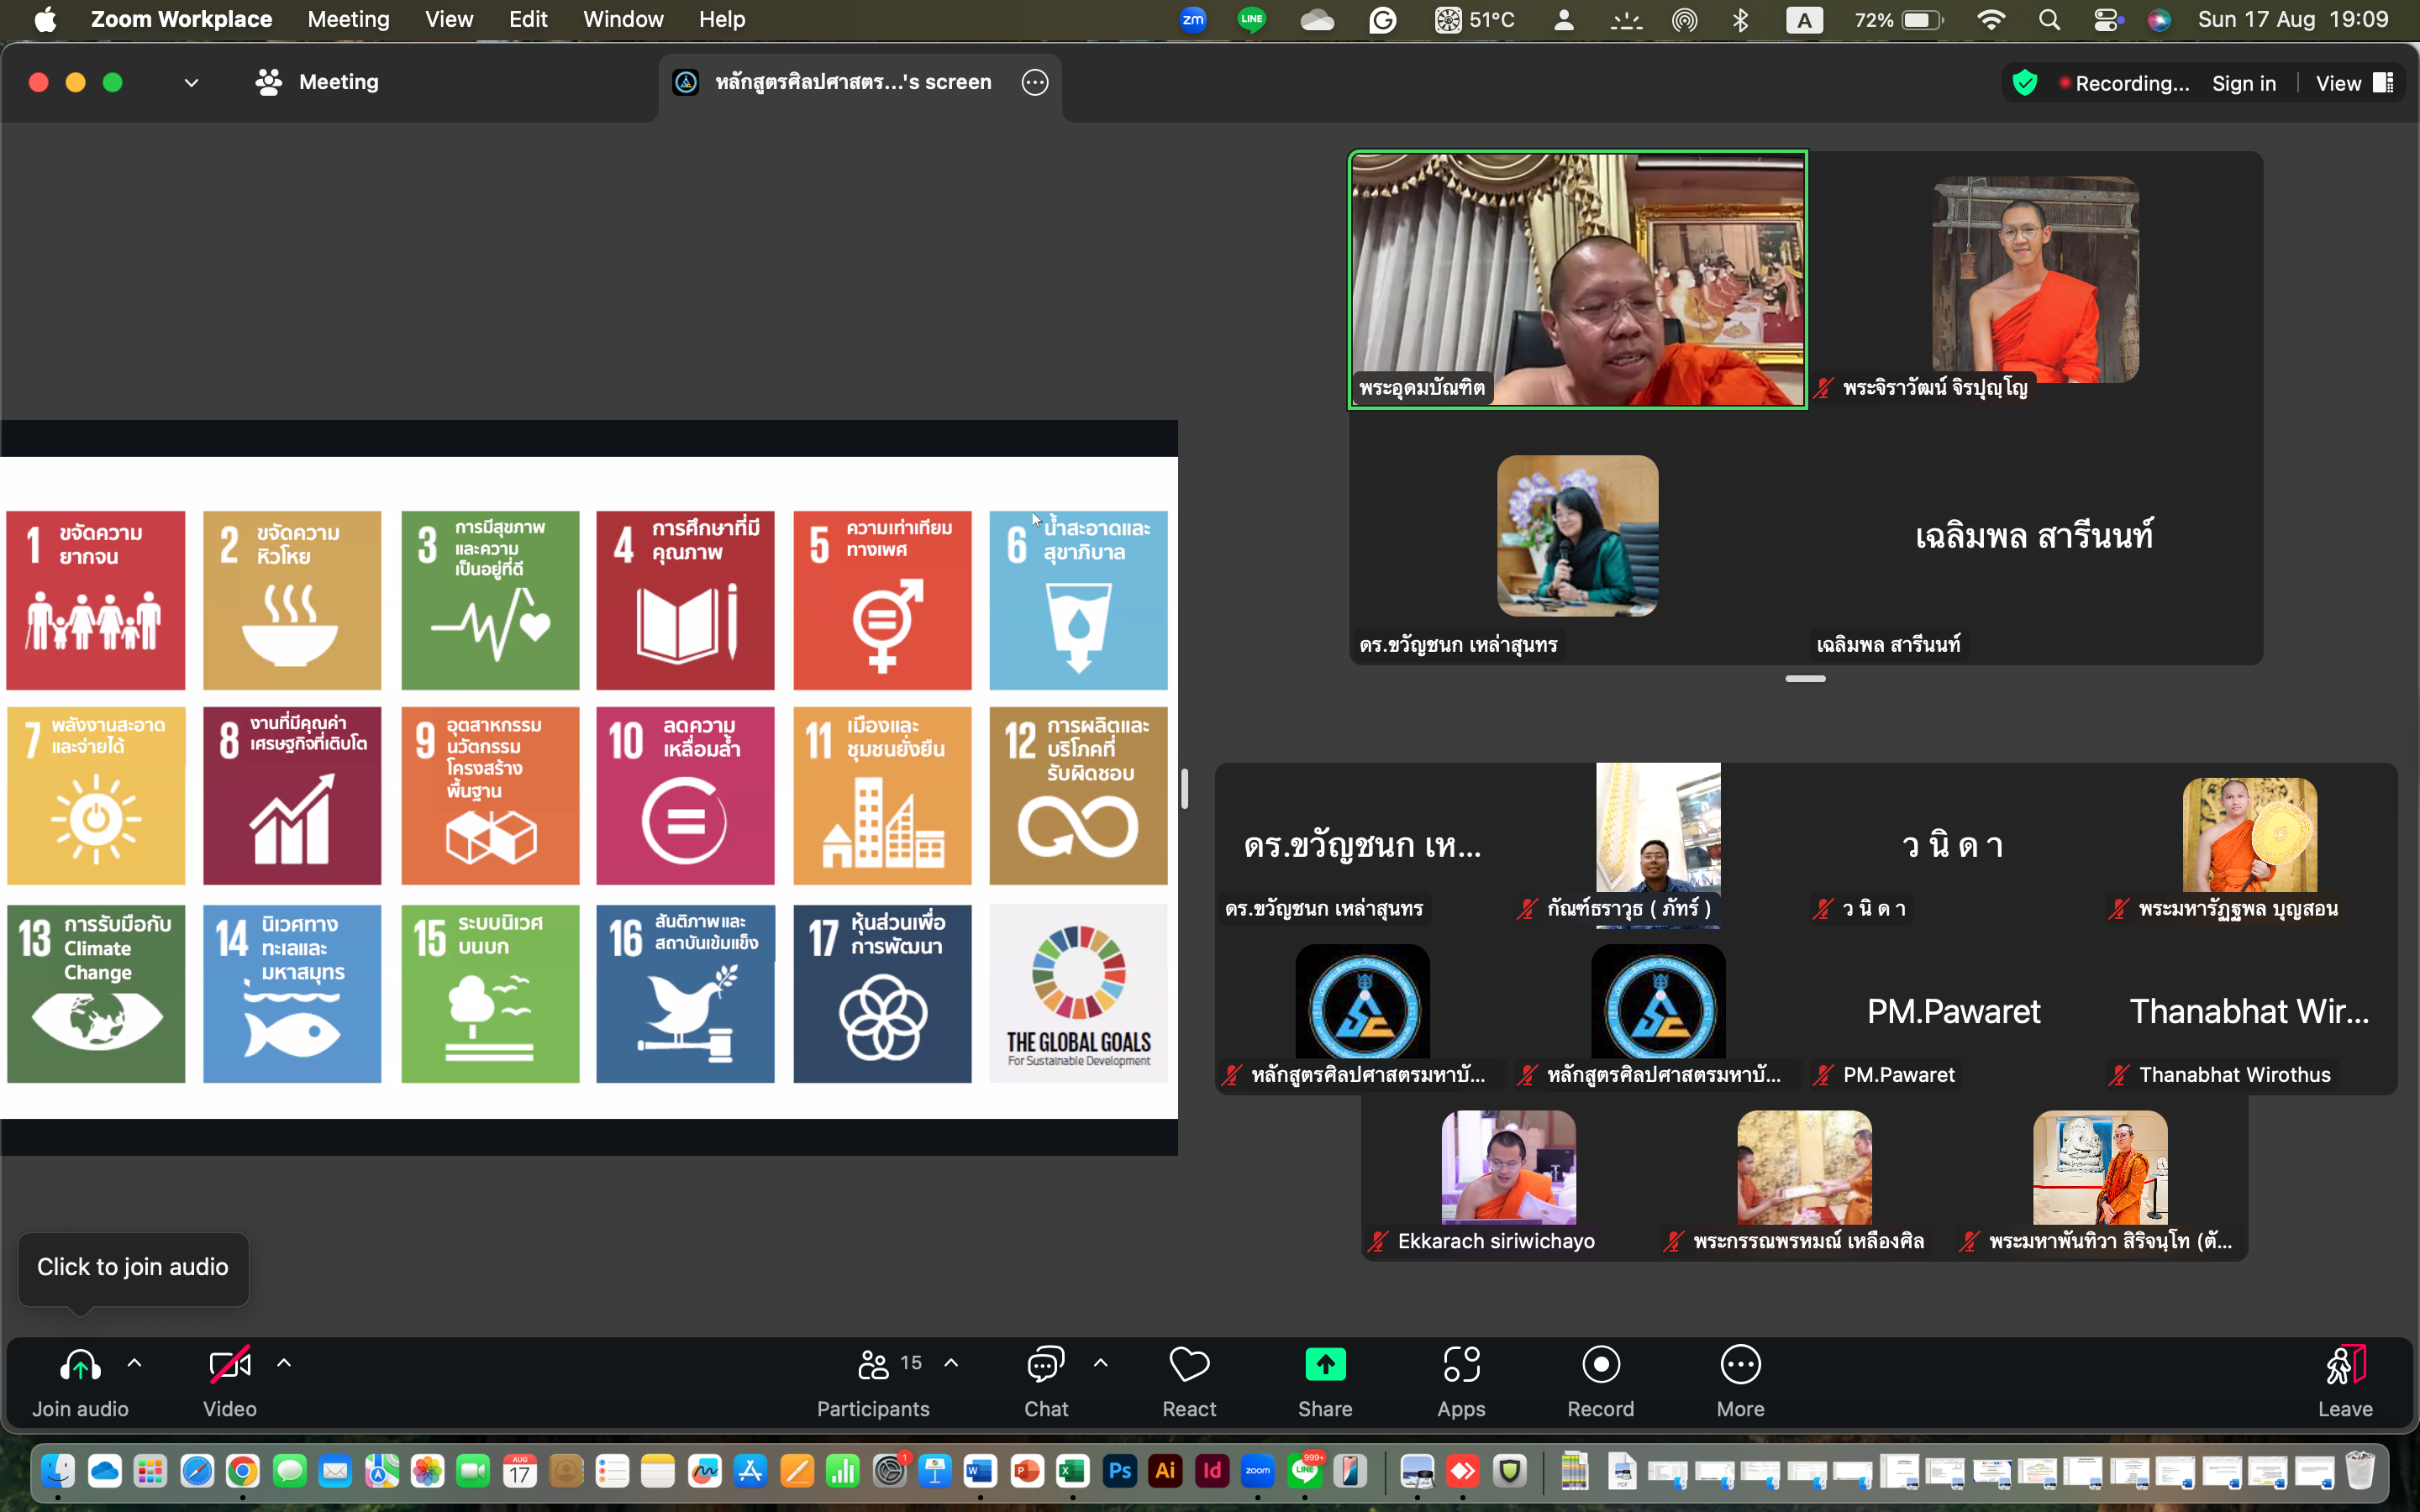The height and width of the screenshot is (1512, 2420).
Task: Click the green encryption shield icon
Action: pos(2025,83)
